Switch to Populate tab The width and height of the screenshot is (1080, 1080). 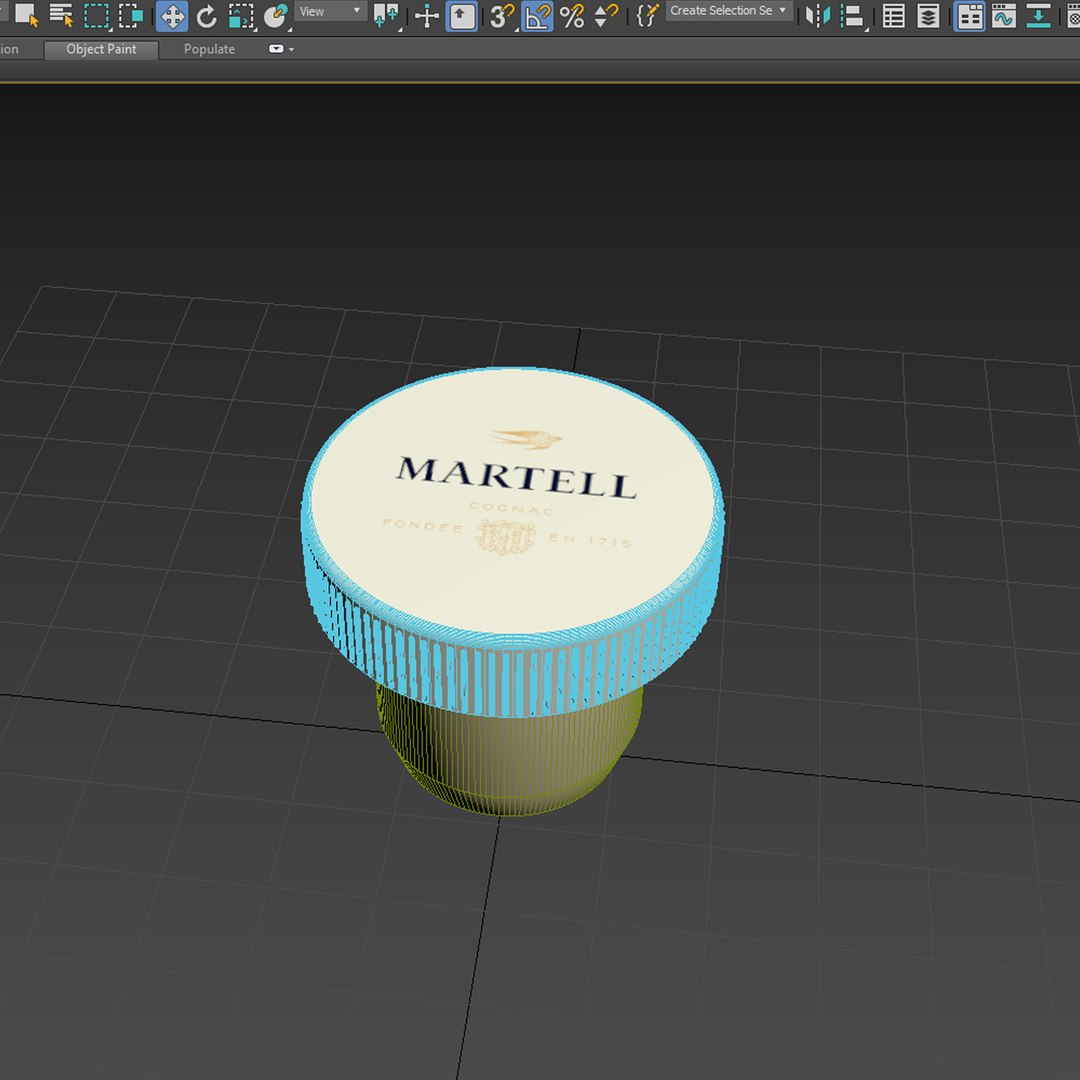(x=209, y=49)
